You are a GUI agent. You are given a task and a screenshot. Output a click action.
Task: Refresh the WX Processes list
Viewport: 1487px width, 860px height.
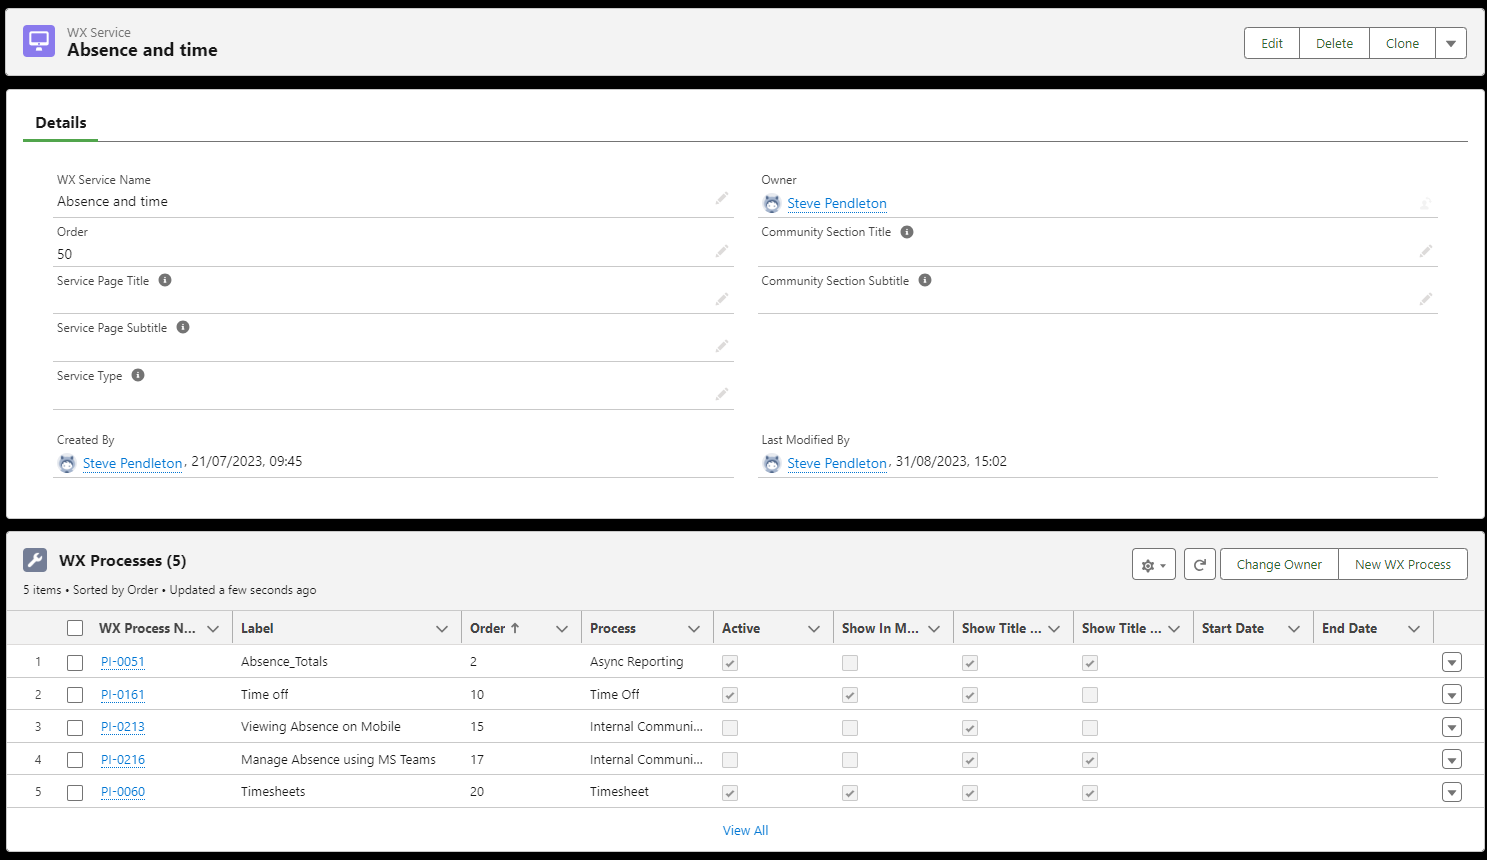(1199, 565)
